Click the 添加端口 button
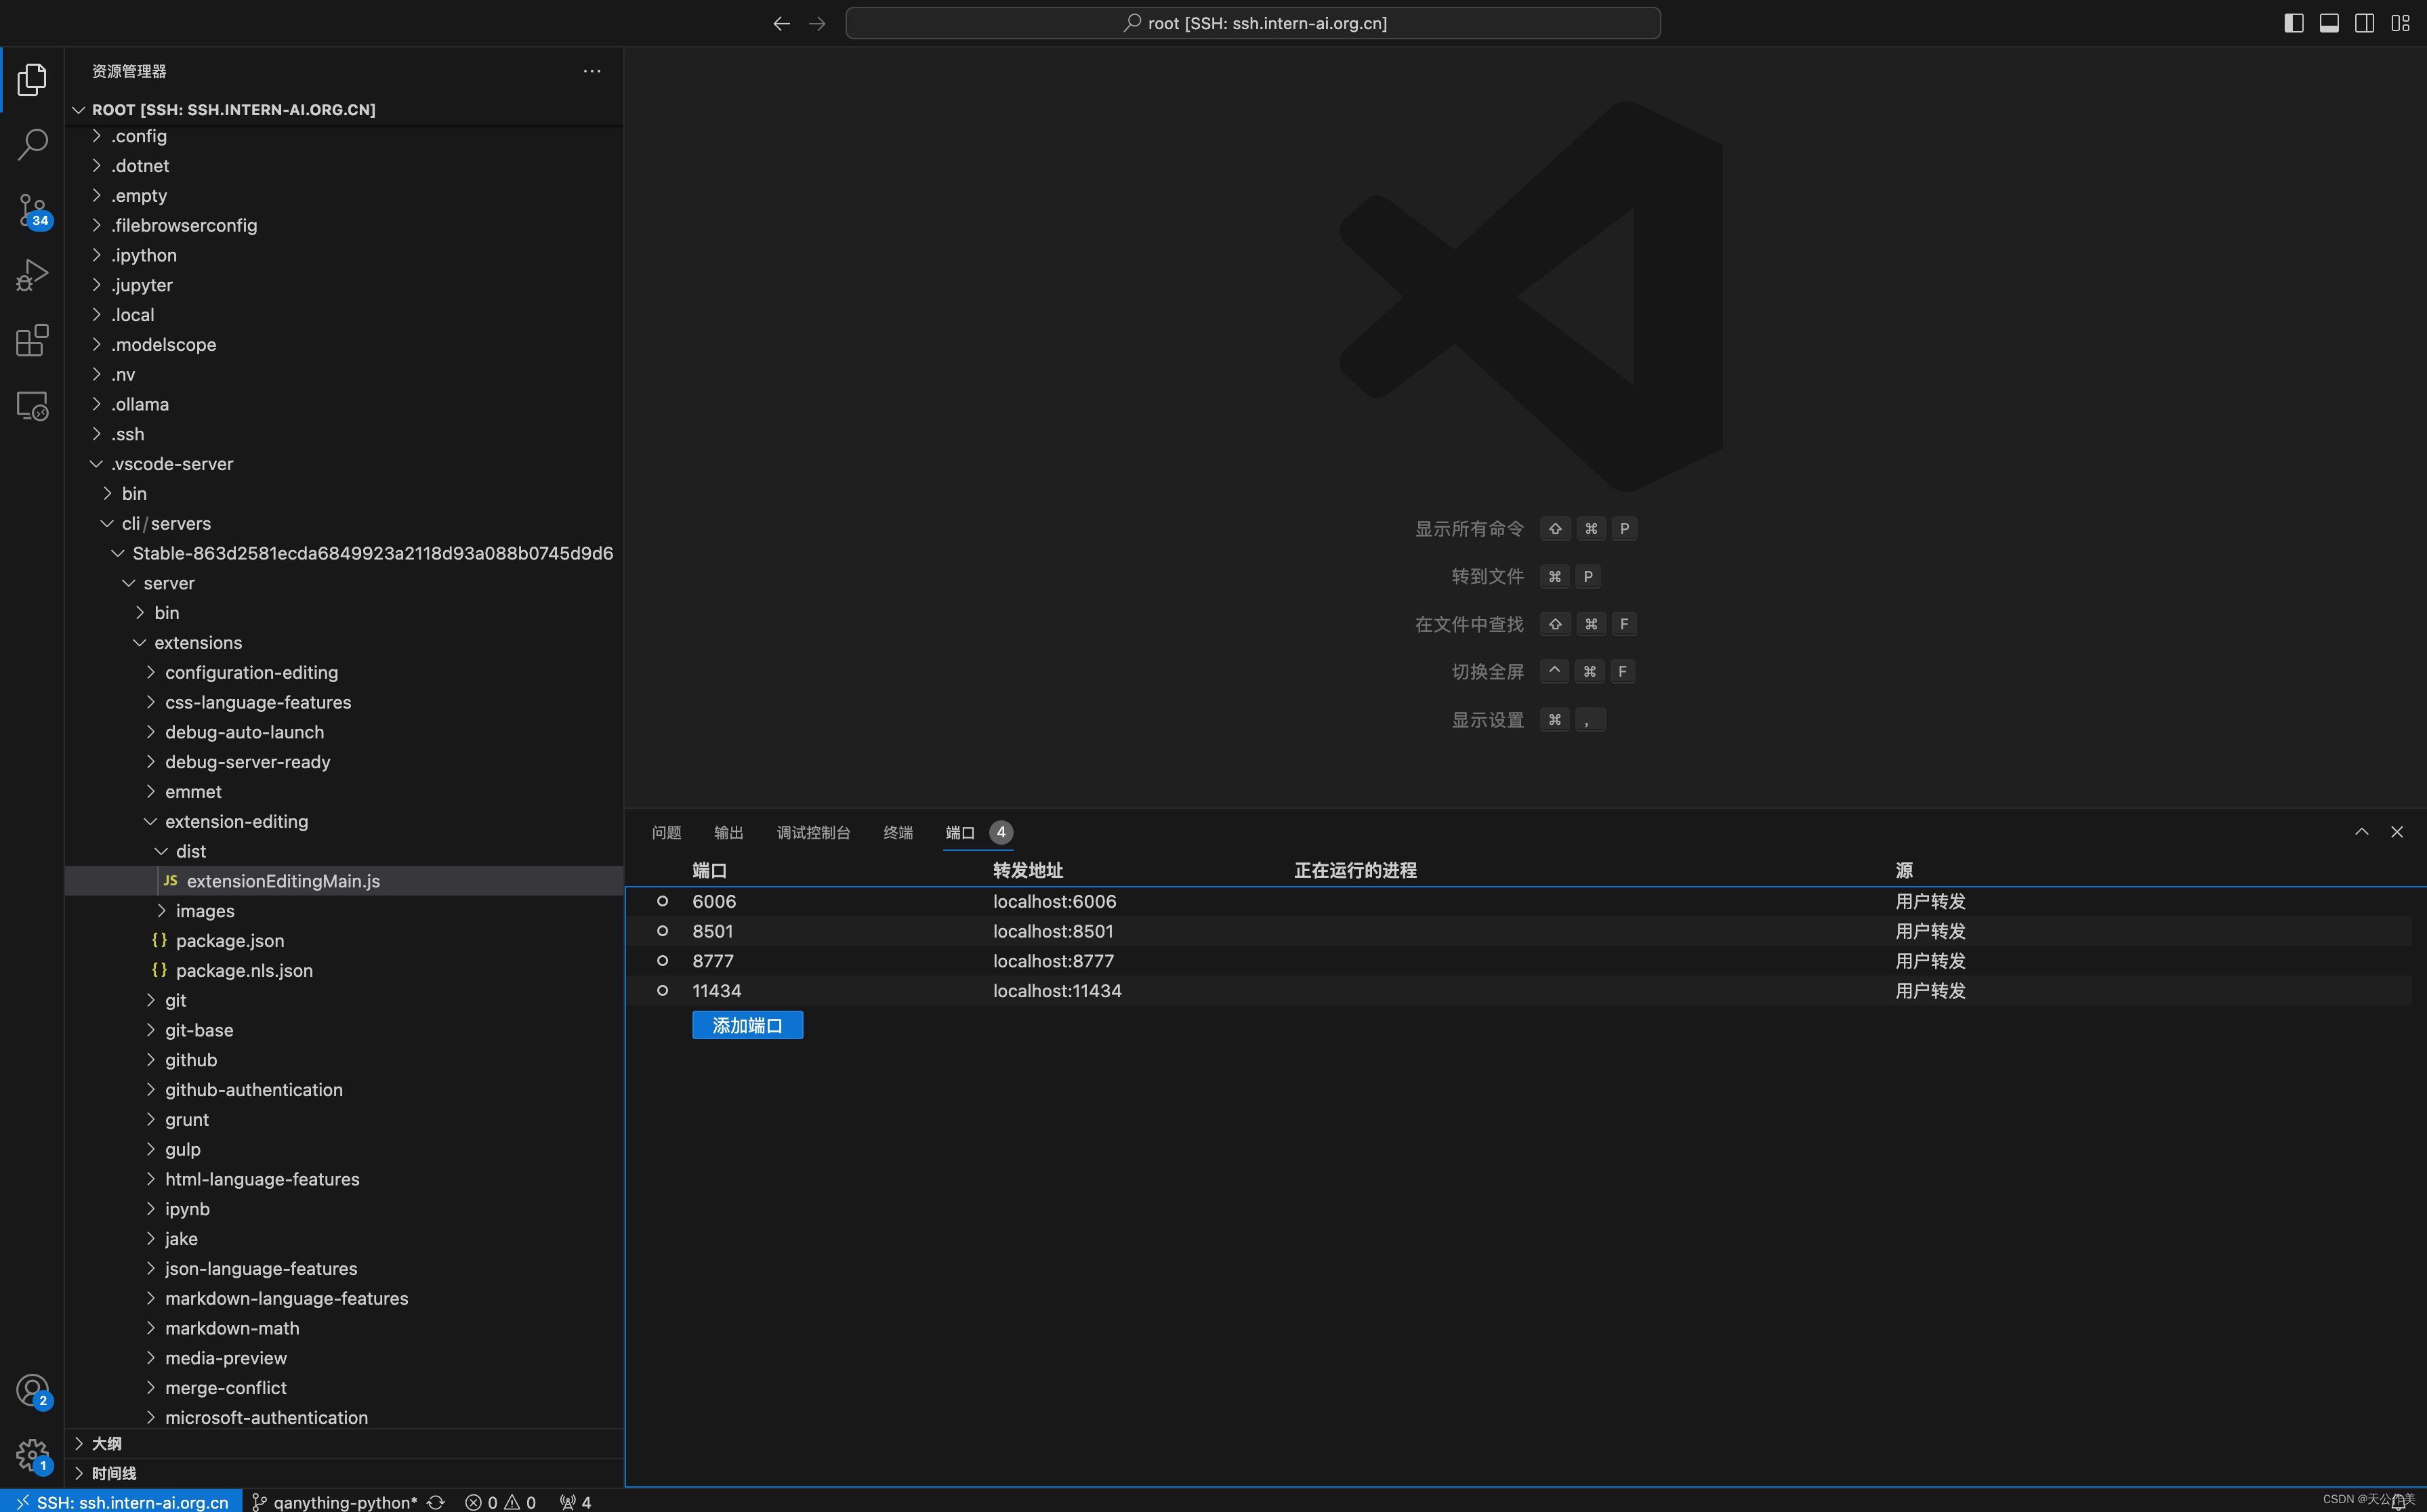The width and height of the screenshot is (2427, 1512). click(x=747, y=1025)
